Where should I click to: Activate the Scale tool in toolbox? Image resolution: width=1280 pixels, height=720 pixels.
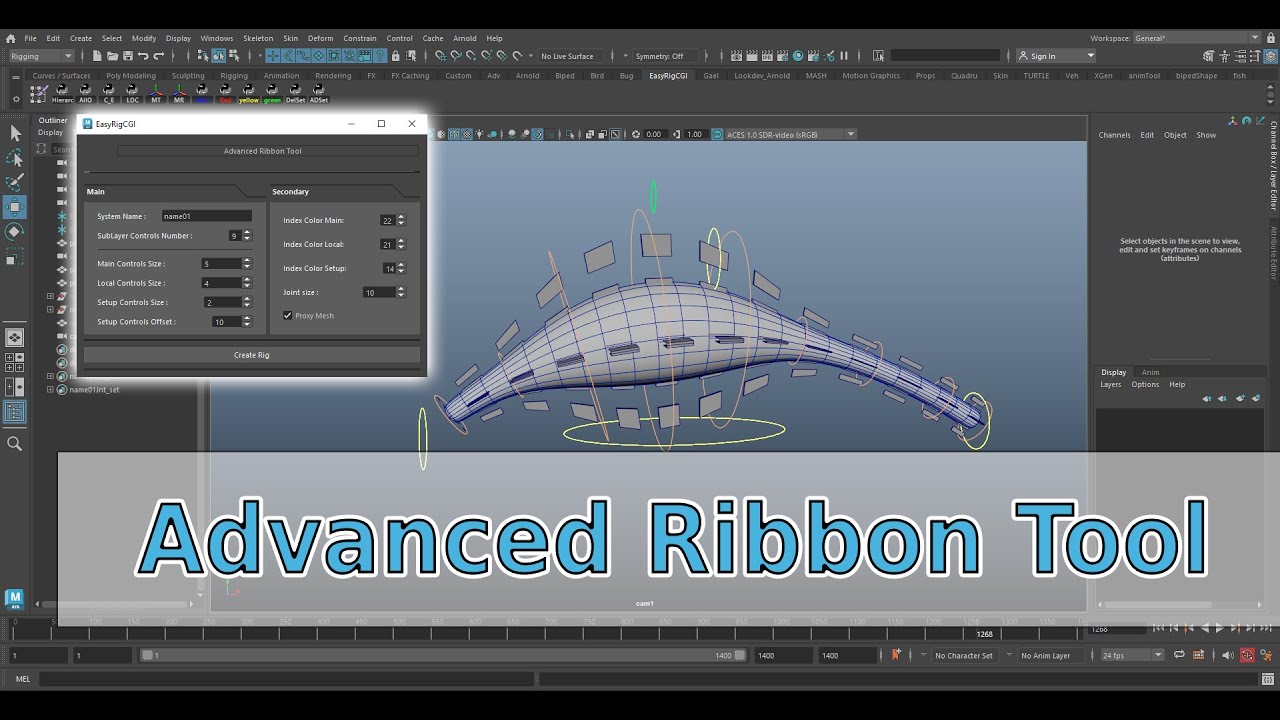pos(15,257)
